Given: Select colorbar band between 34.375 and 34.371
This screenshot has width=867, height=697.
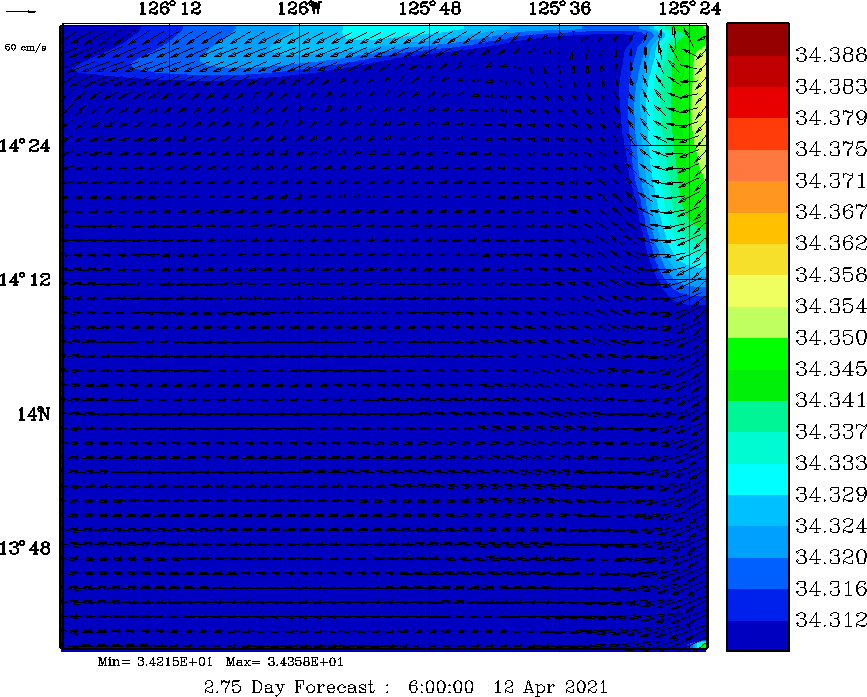Looking at the screenshot, I should 758,165.
